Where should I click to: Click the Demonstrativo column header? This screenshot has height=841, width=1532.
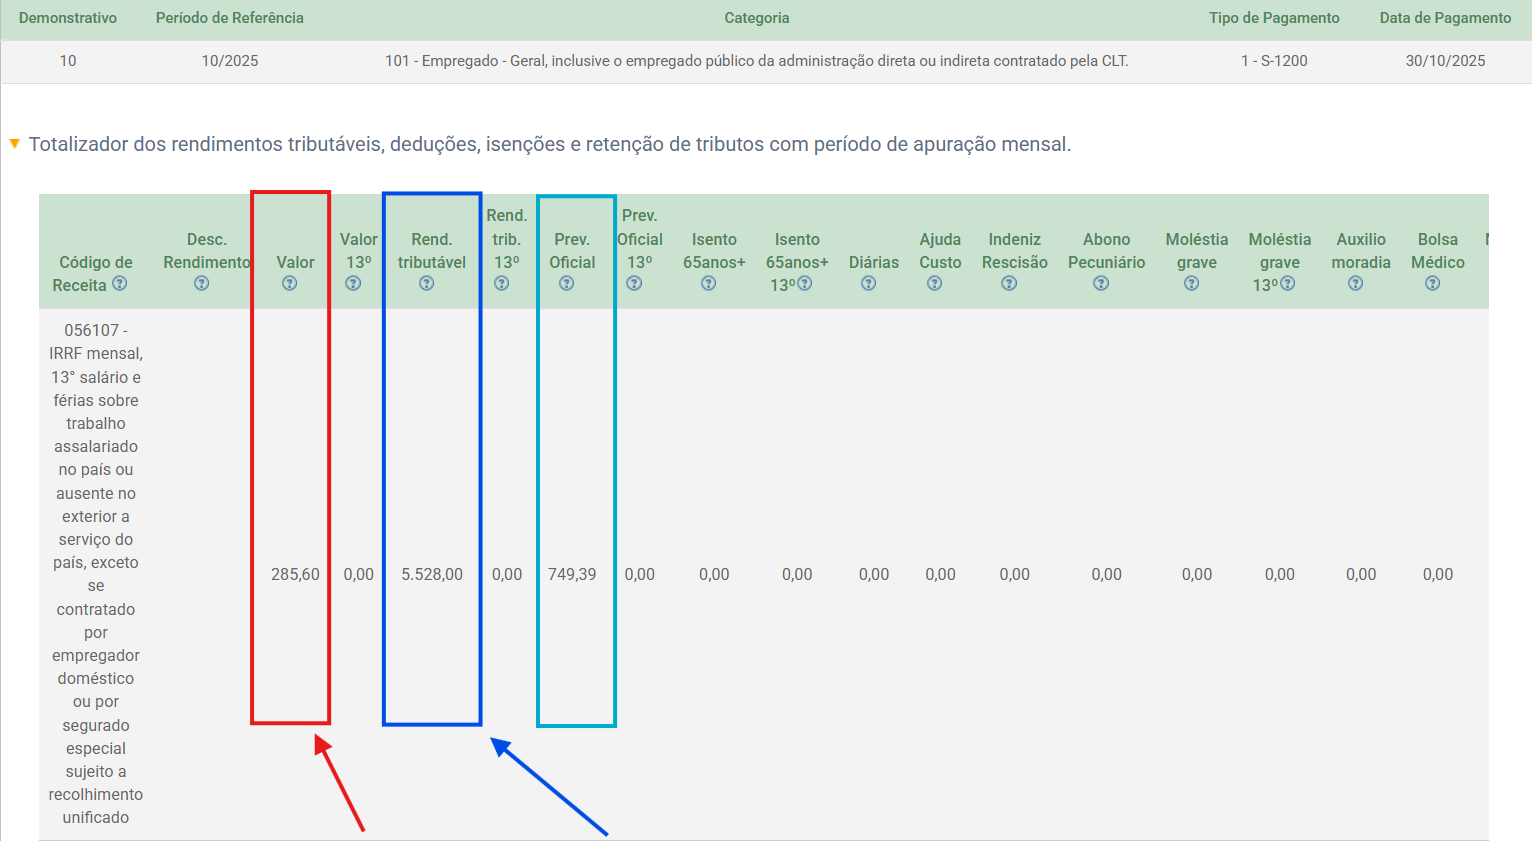68,18
